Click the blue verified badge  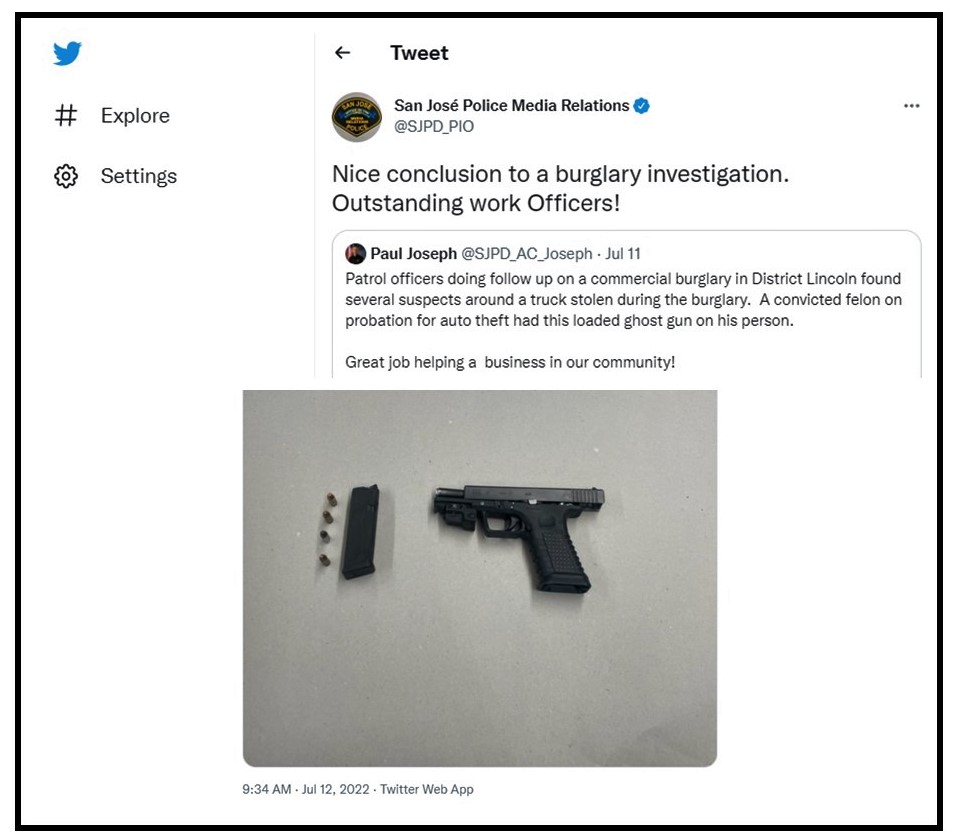click(642, 106)
